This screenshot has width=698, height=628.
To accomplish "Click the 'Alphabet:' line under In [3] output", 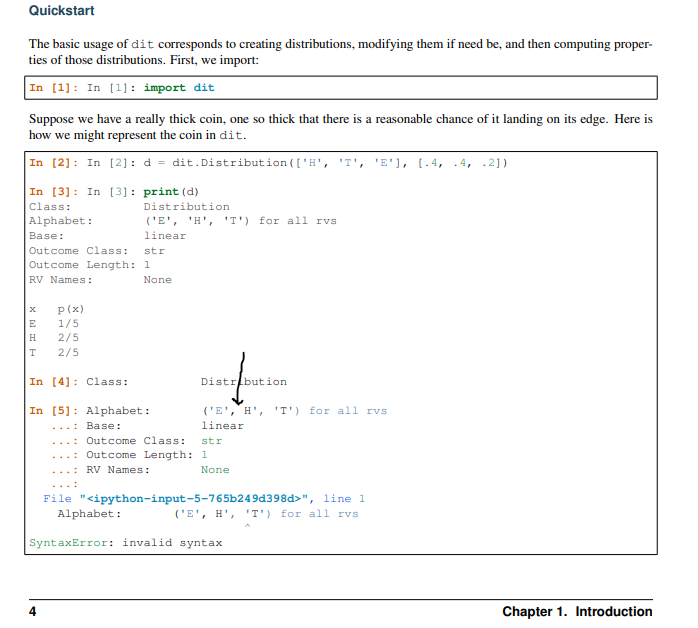I will point(183,221).
